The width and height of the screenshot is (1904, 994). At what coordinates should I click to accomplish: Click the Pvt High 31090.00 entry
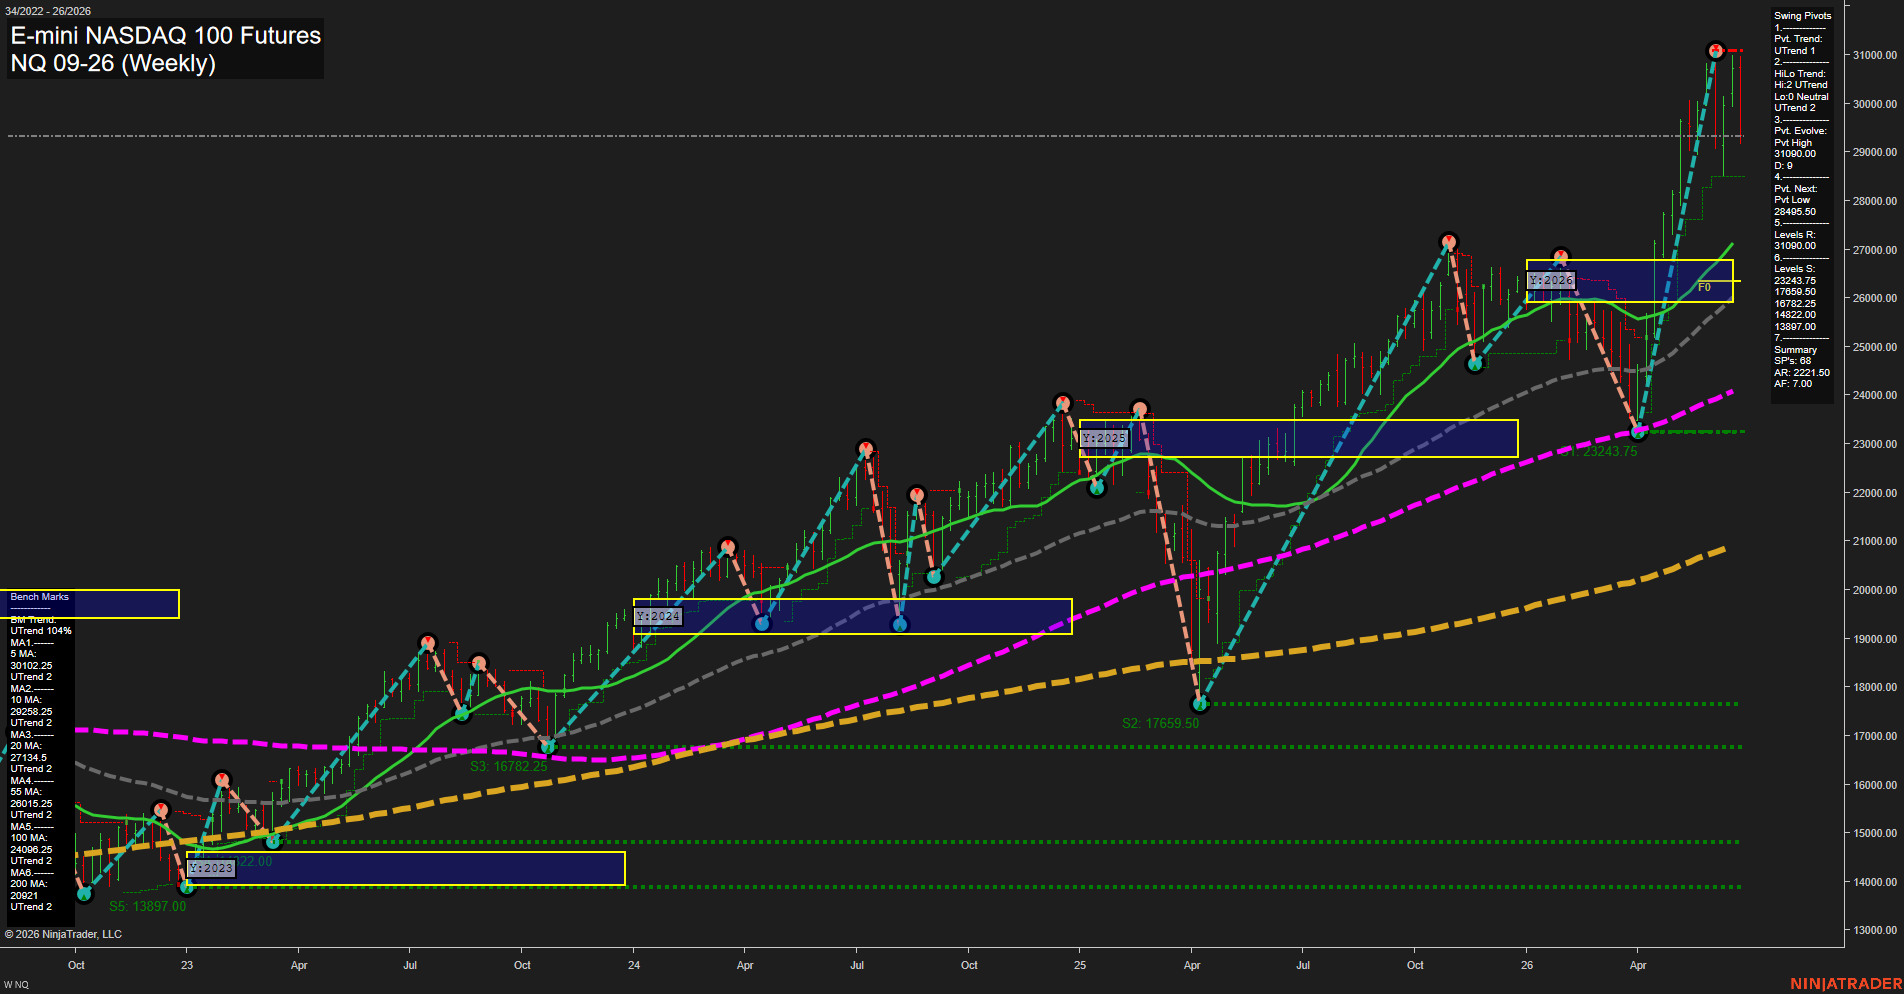[1795, 148]
